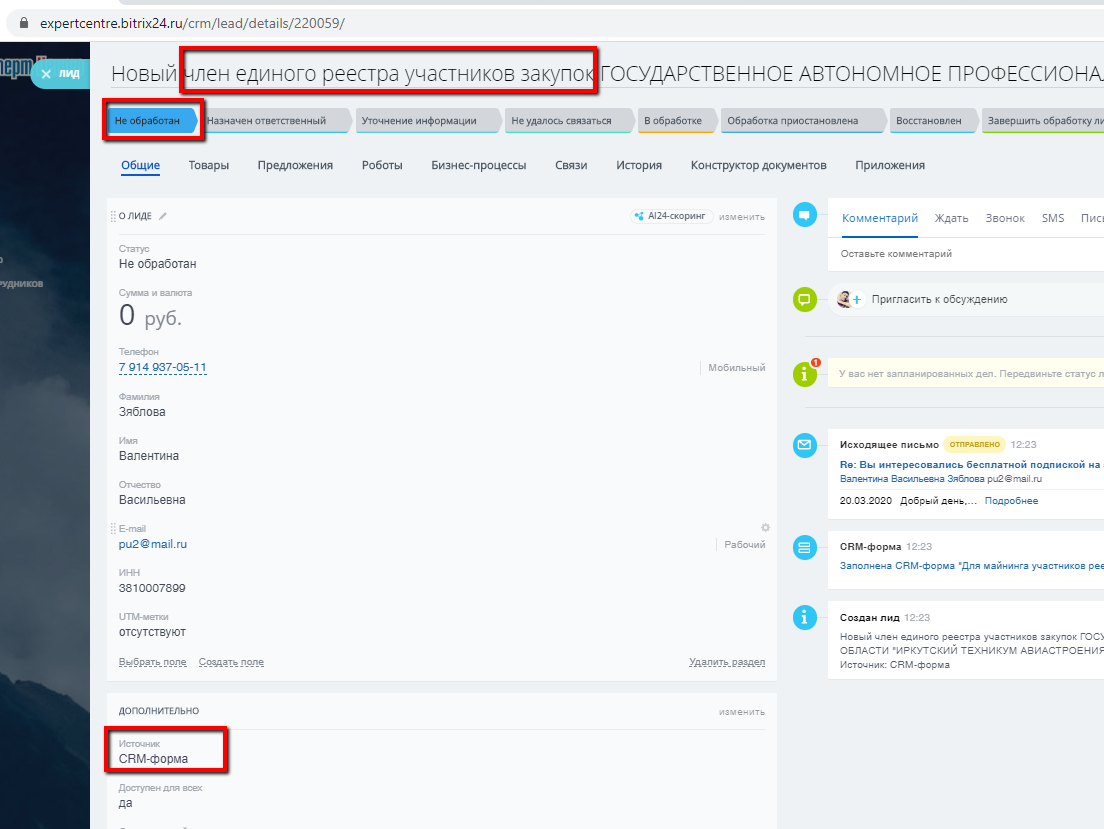The image size is (1104, 829).
Task: Open the Бизнес-процессы tab
Action: [x=479, y=166]
